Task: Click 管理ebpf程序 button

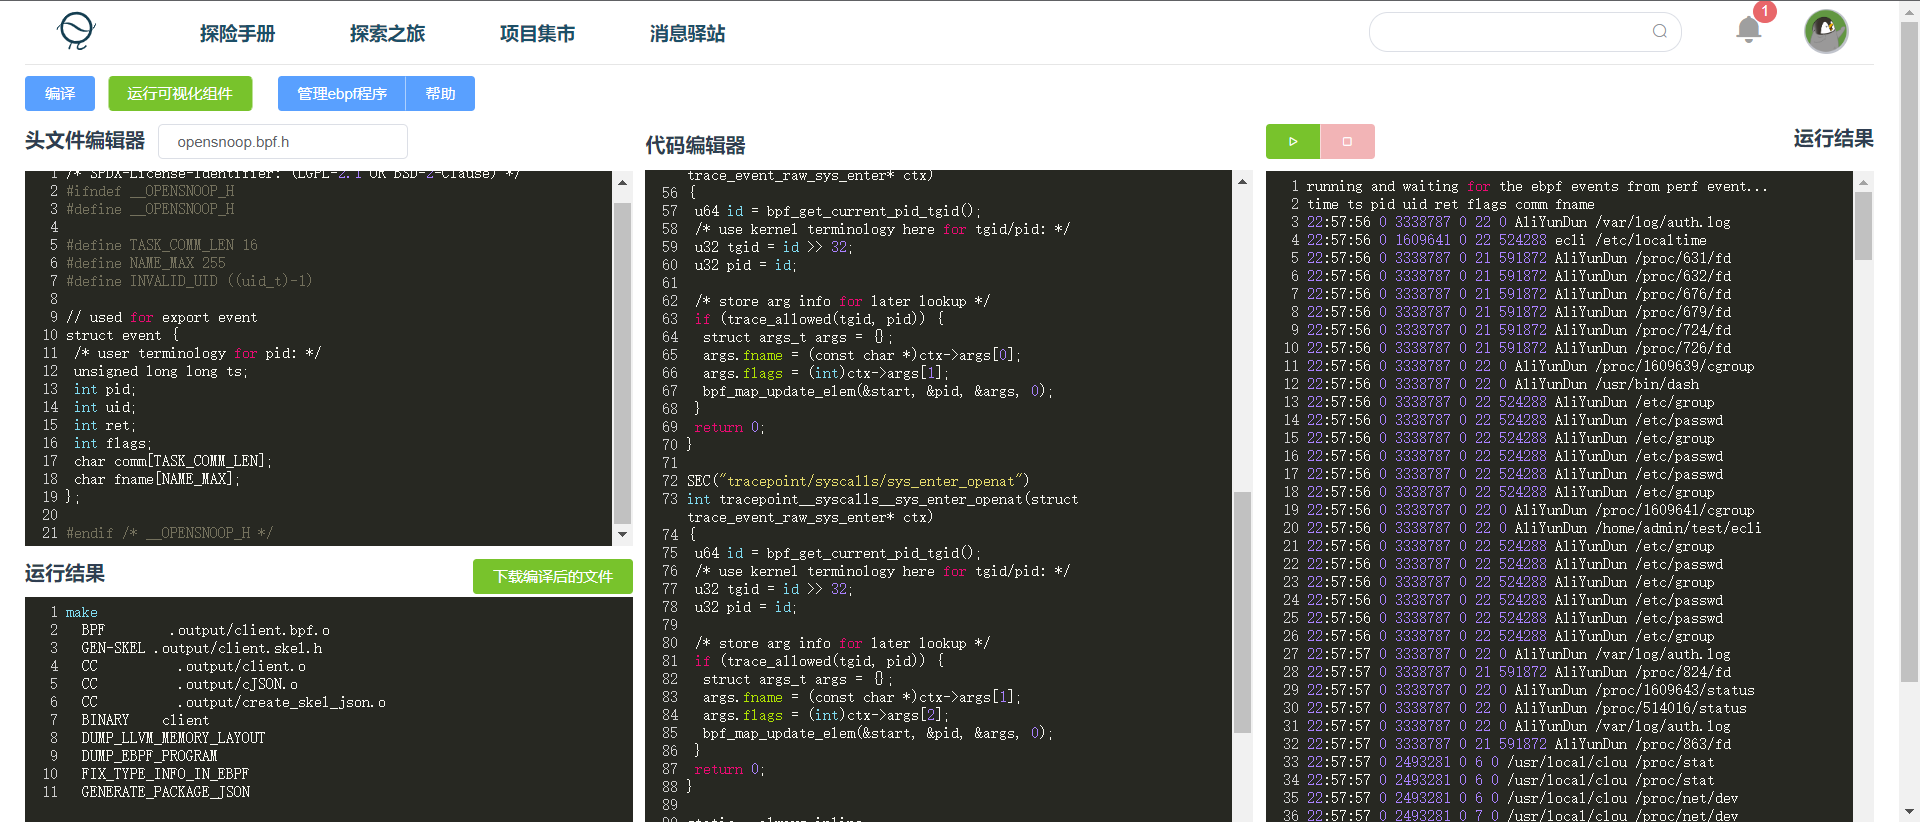Action: tap(342, 94)
